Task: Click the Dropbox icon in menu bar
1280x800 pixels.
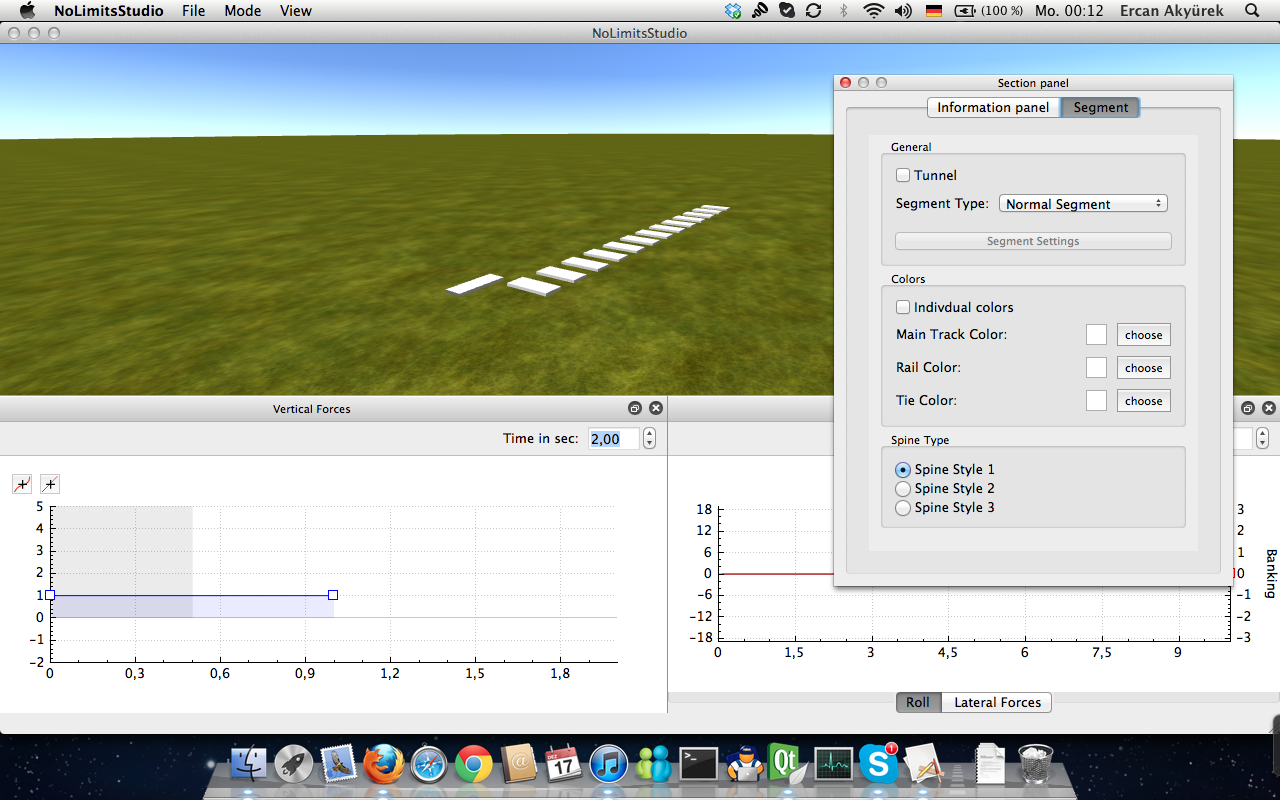Action: 734,11
